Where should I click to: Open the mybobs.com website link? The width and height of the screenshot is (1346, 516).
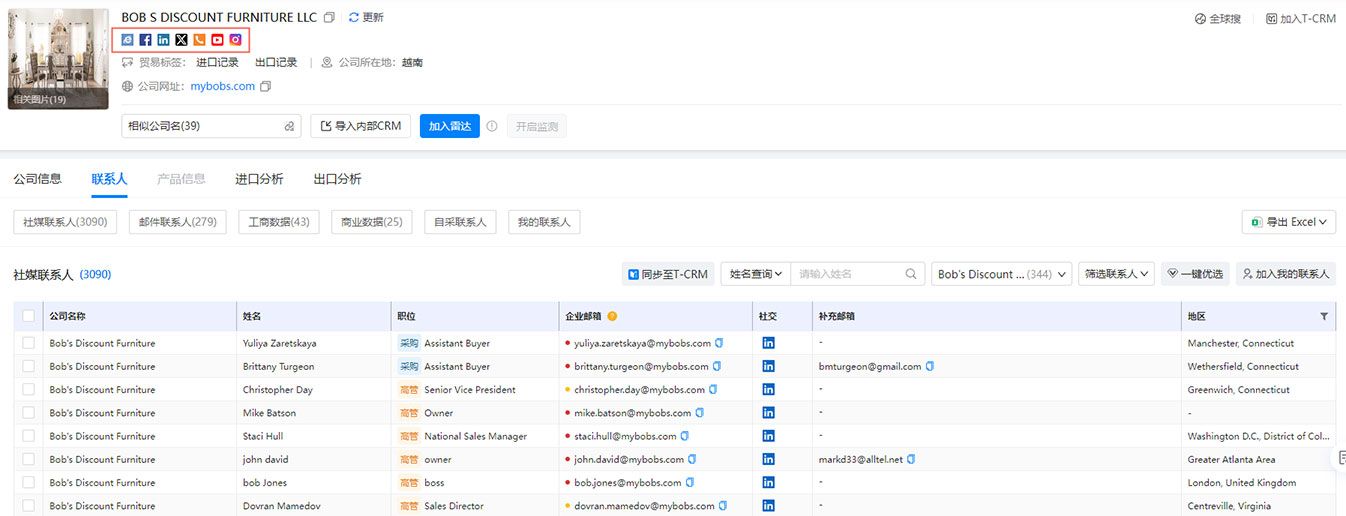222,87
